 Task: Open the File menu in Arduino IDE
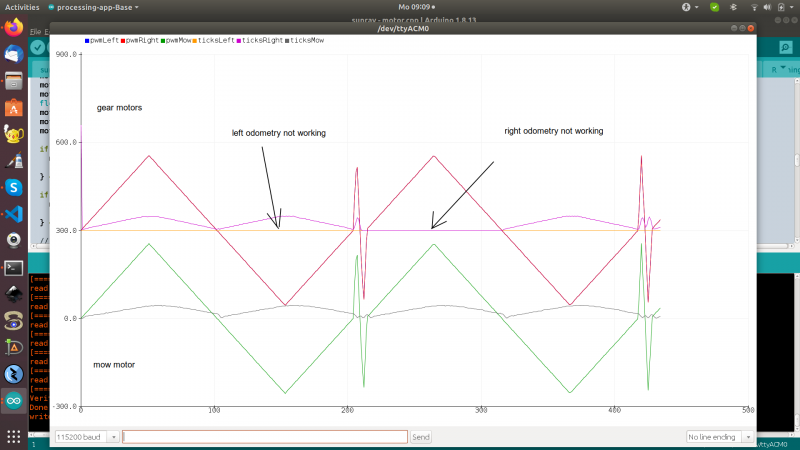(x=35, y=32)
